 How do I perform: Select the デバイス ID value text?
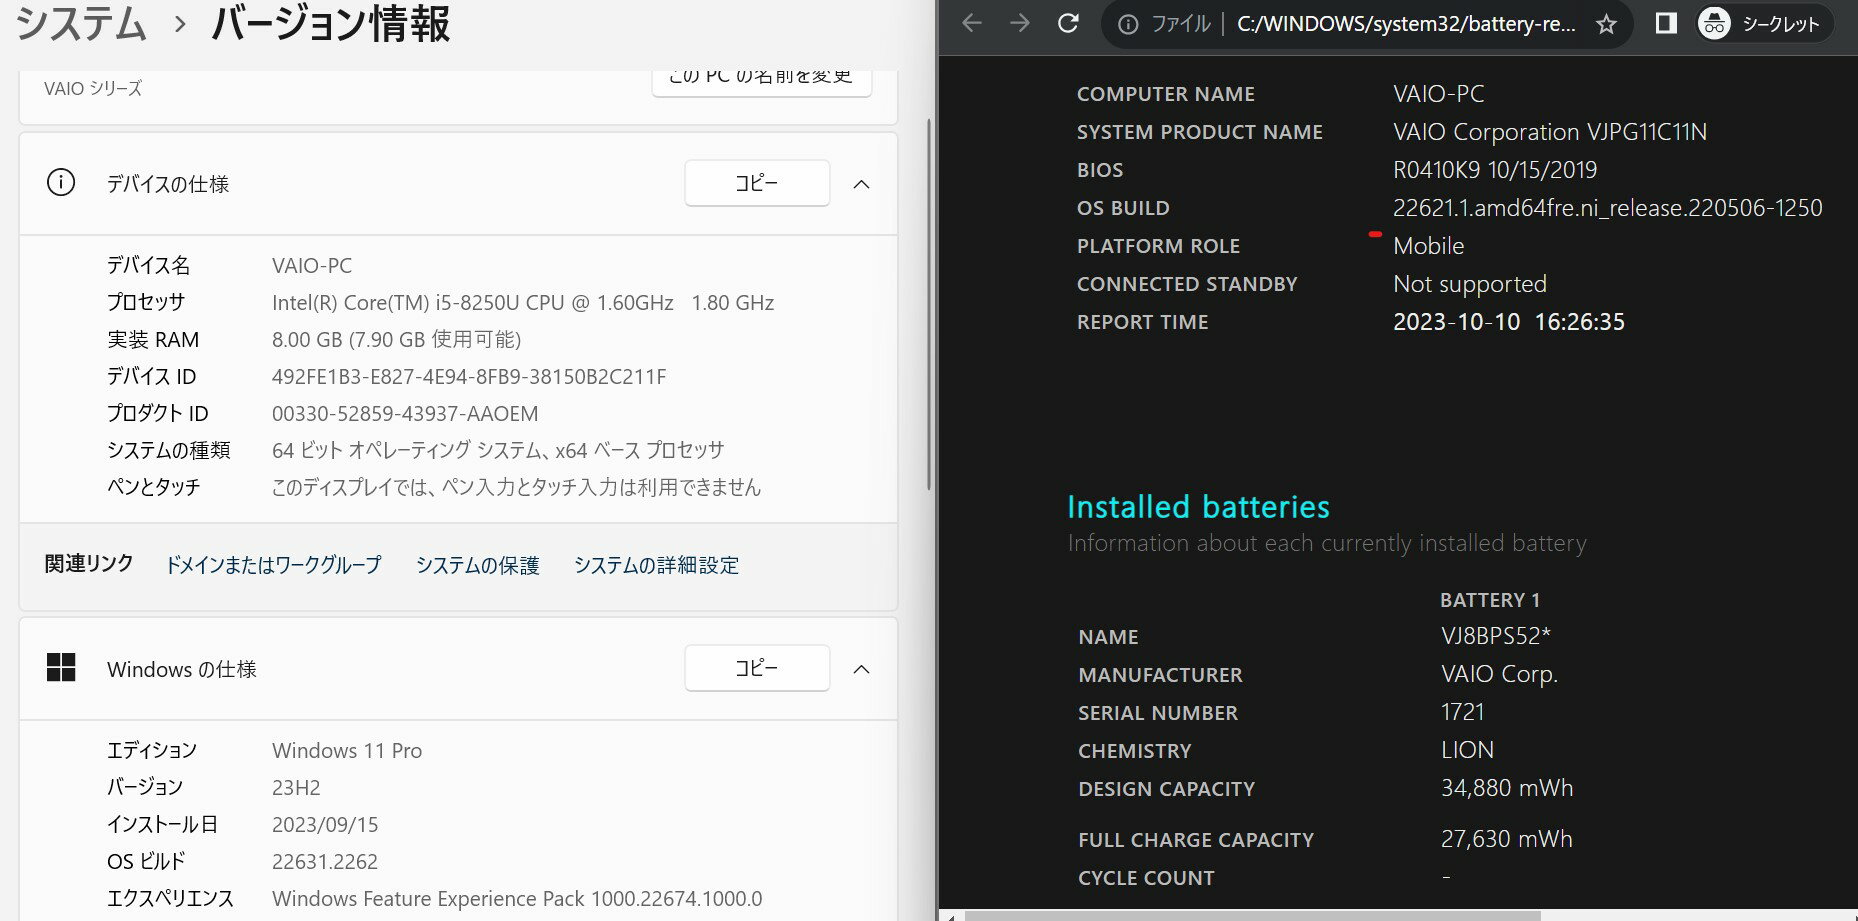click(469, 377)
